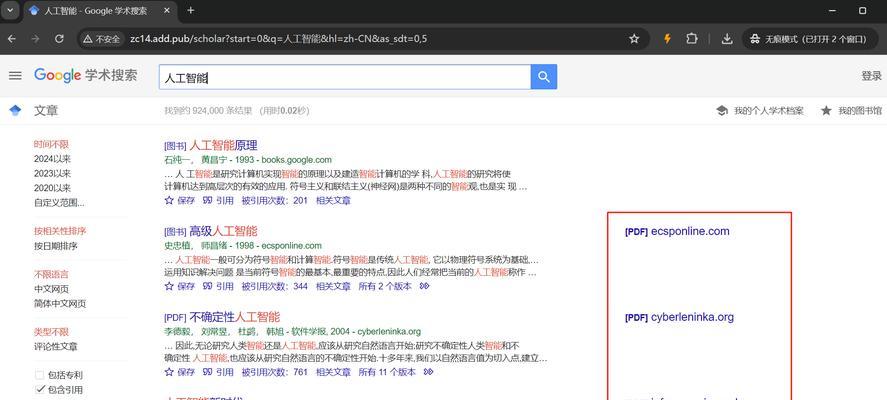Open the Scholar hamburger menu
This screenshot has height=400, width=887.
coord(15,76)
